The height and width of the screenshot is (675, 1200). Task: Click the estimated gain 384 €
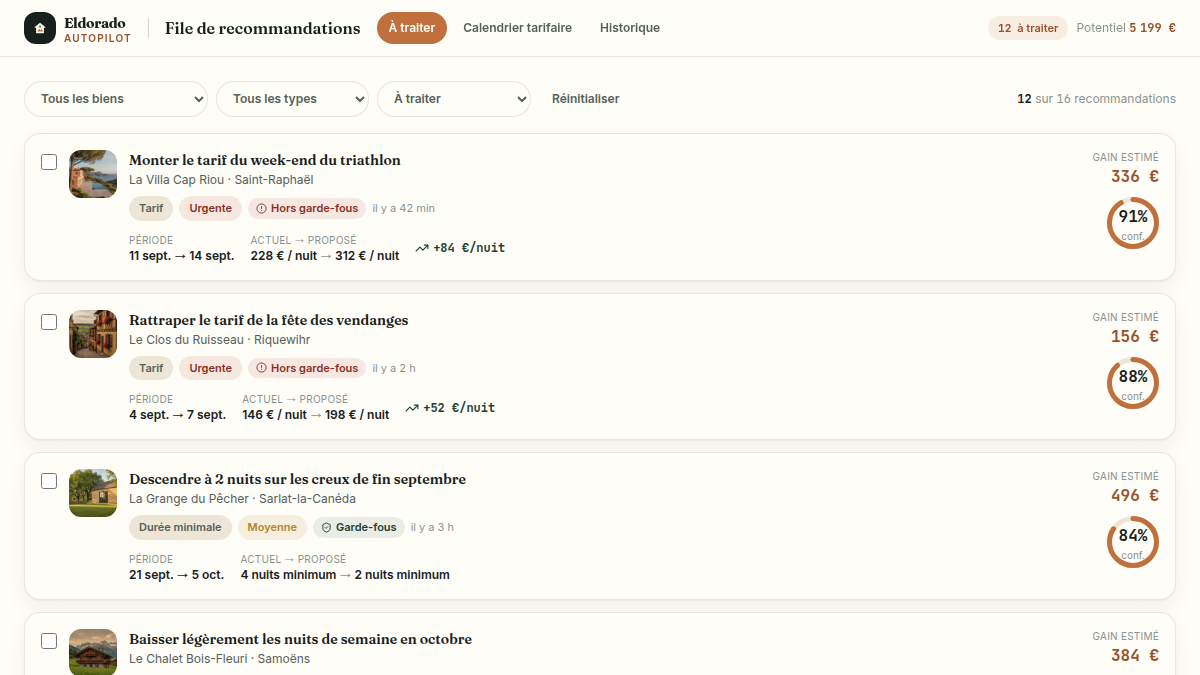pos(1135,656)
